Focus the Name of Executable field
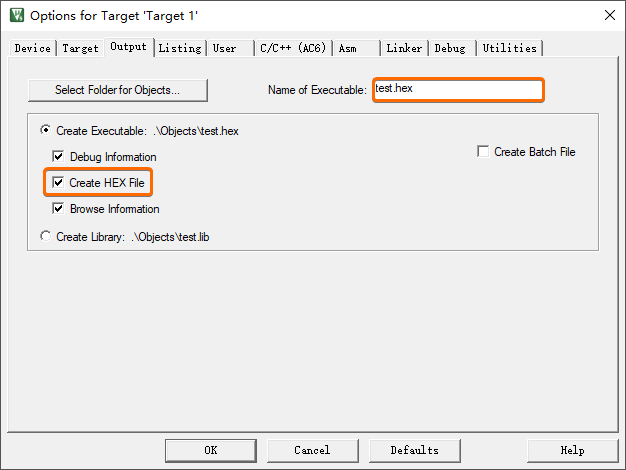Viewport: 626px width, 470px height. [458, 90]
